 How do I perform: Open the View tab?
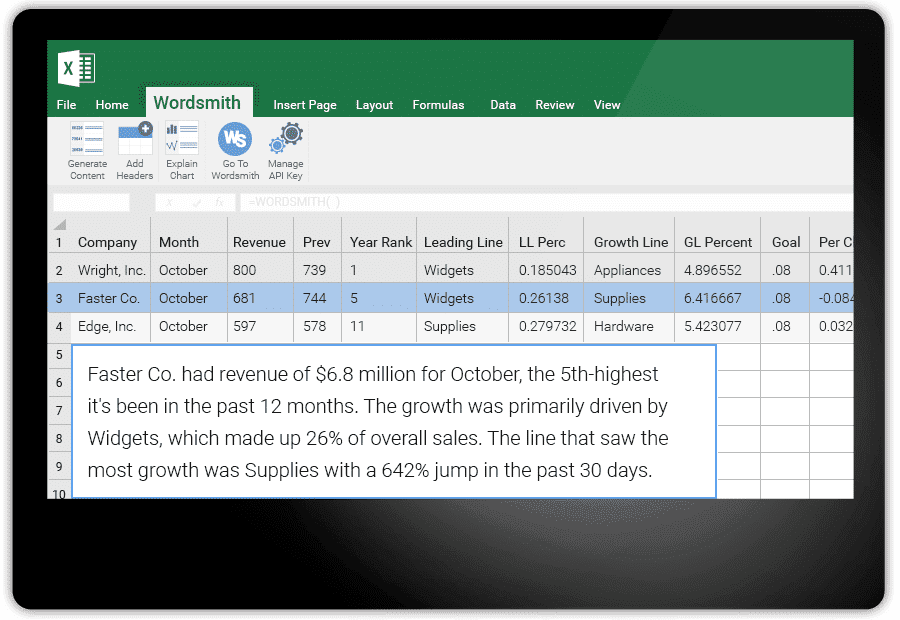pos(607,105)
